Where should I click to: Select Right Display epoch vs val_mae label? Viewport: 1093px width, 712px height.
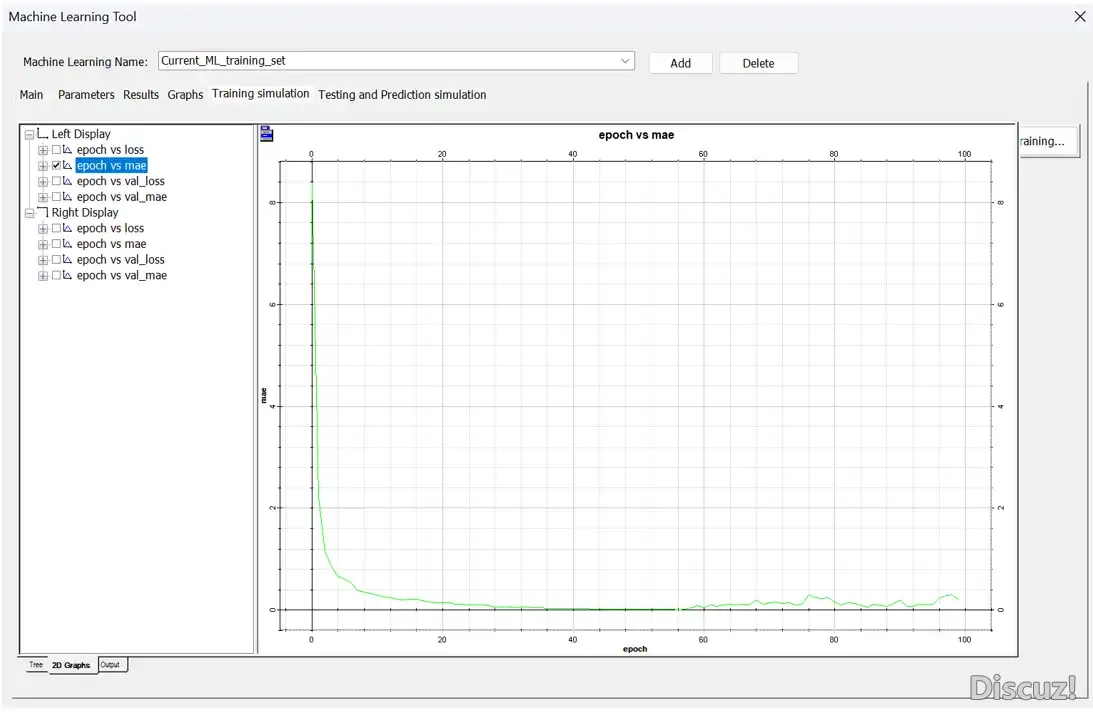[x=122, y=275]
